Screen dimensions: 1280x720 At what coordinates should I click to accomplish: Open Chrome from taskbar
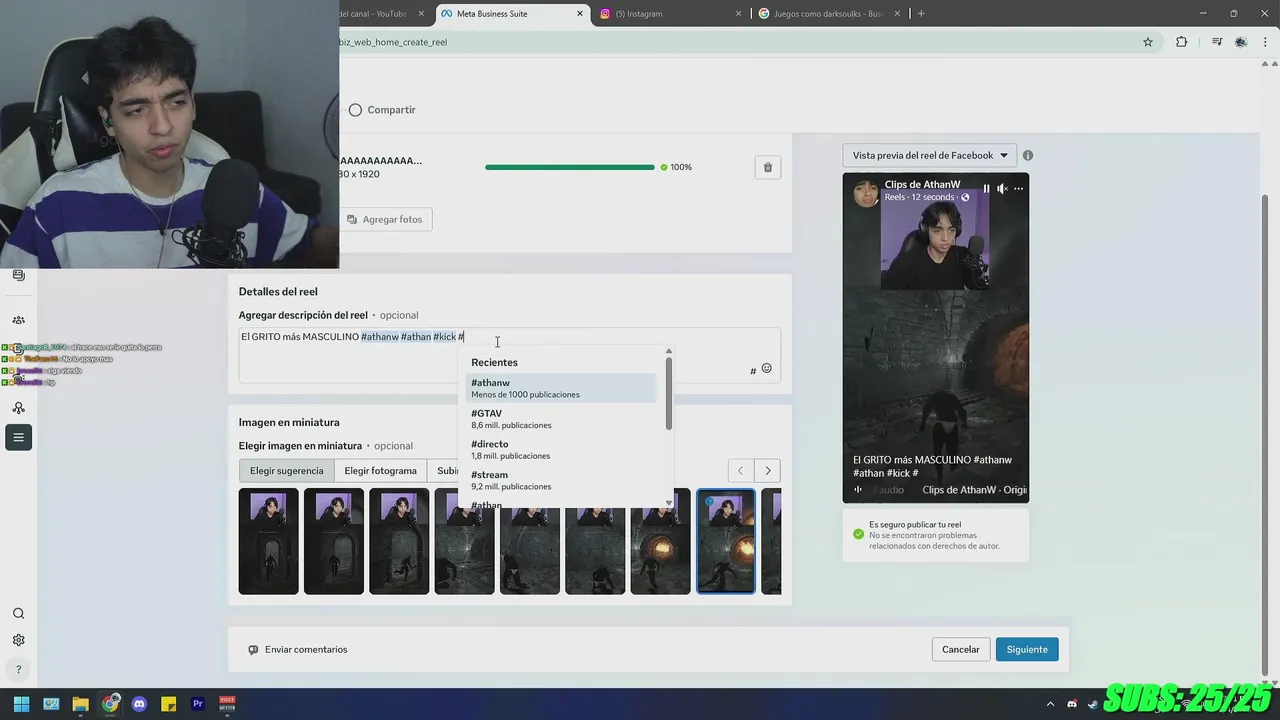[x=110, y=704]
